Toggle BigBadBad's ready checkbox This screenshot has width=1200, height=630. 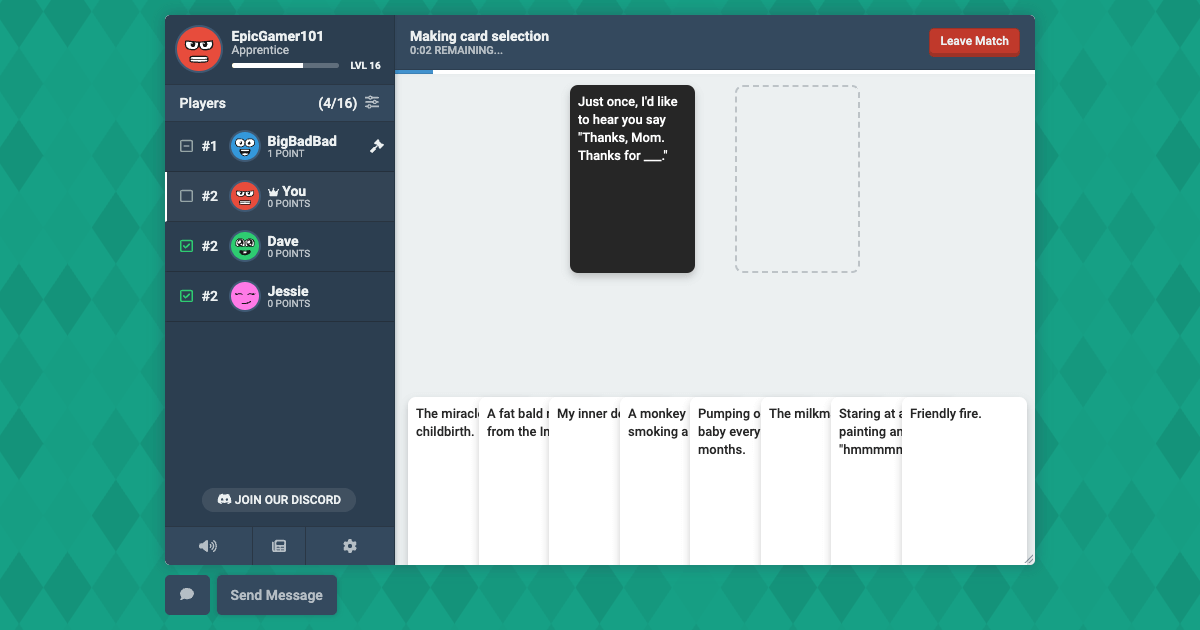point(186,146)
